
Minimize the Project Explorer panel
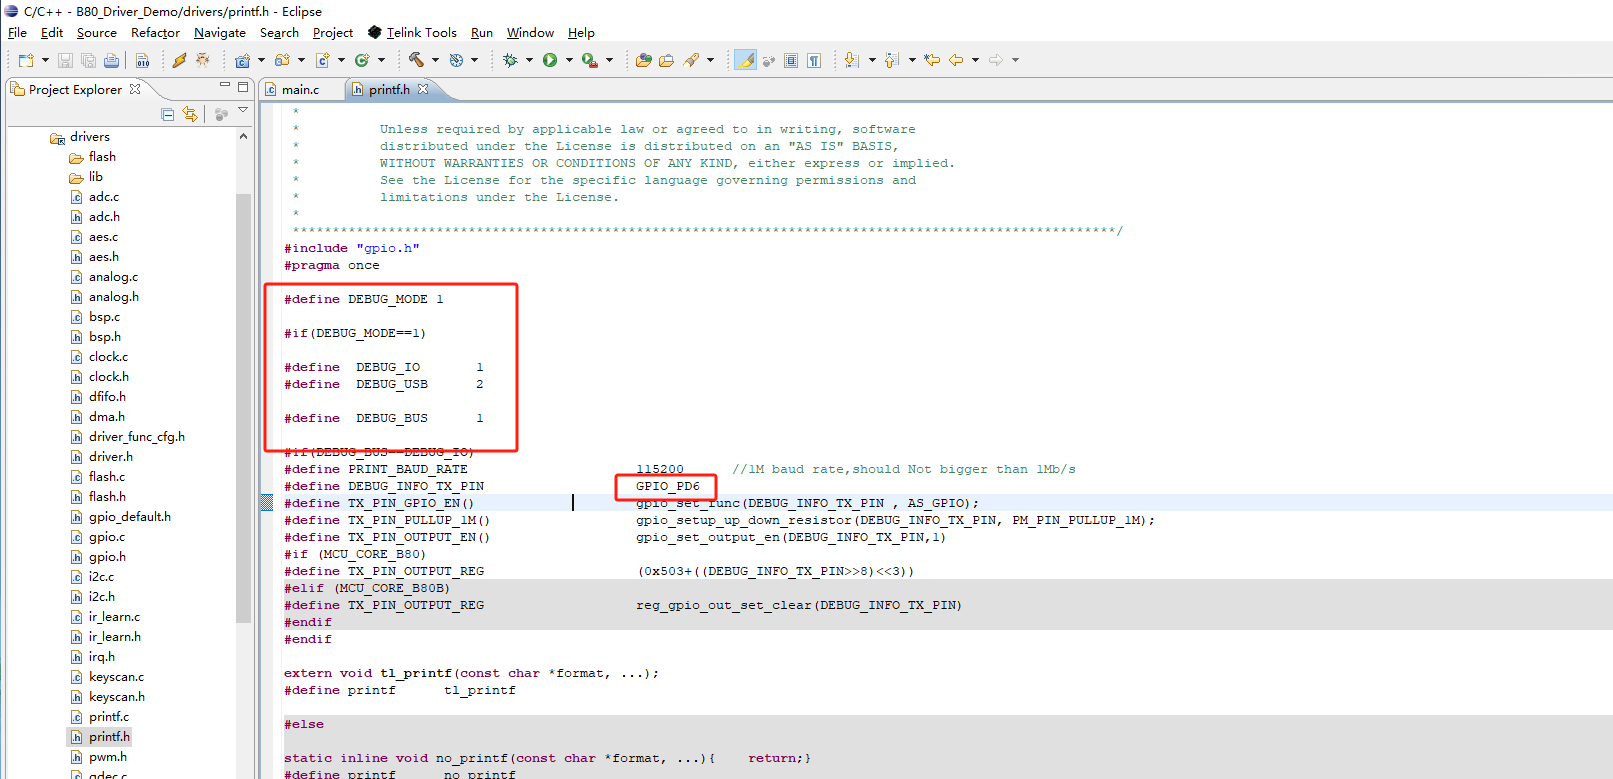tap(225, 86)
